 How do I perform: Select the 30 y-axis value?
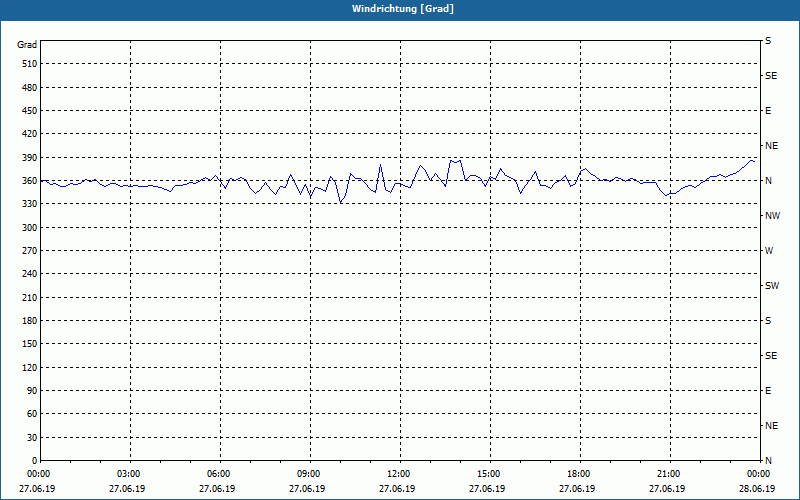tap(32, 437)
